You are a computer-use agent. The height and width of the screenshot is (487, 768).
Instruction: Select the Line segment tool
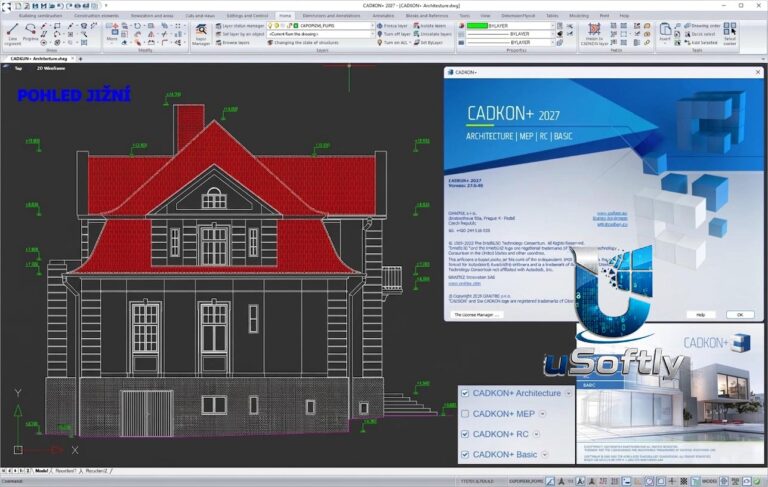[13, 33]
